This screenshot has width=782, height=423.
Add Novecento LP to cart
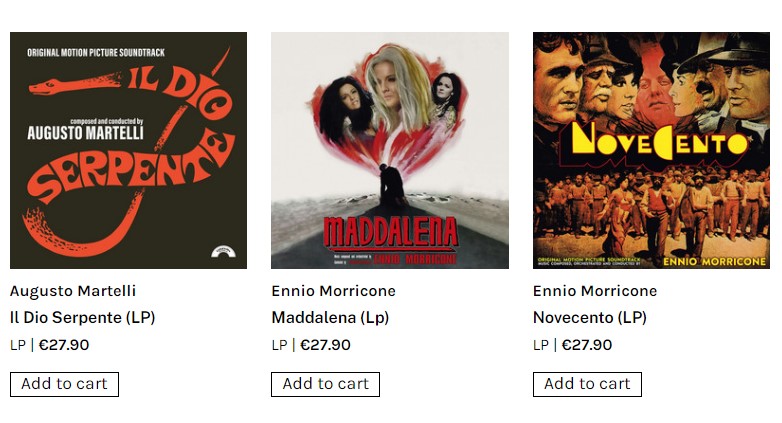(587, 384)
